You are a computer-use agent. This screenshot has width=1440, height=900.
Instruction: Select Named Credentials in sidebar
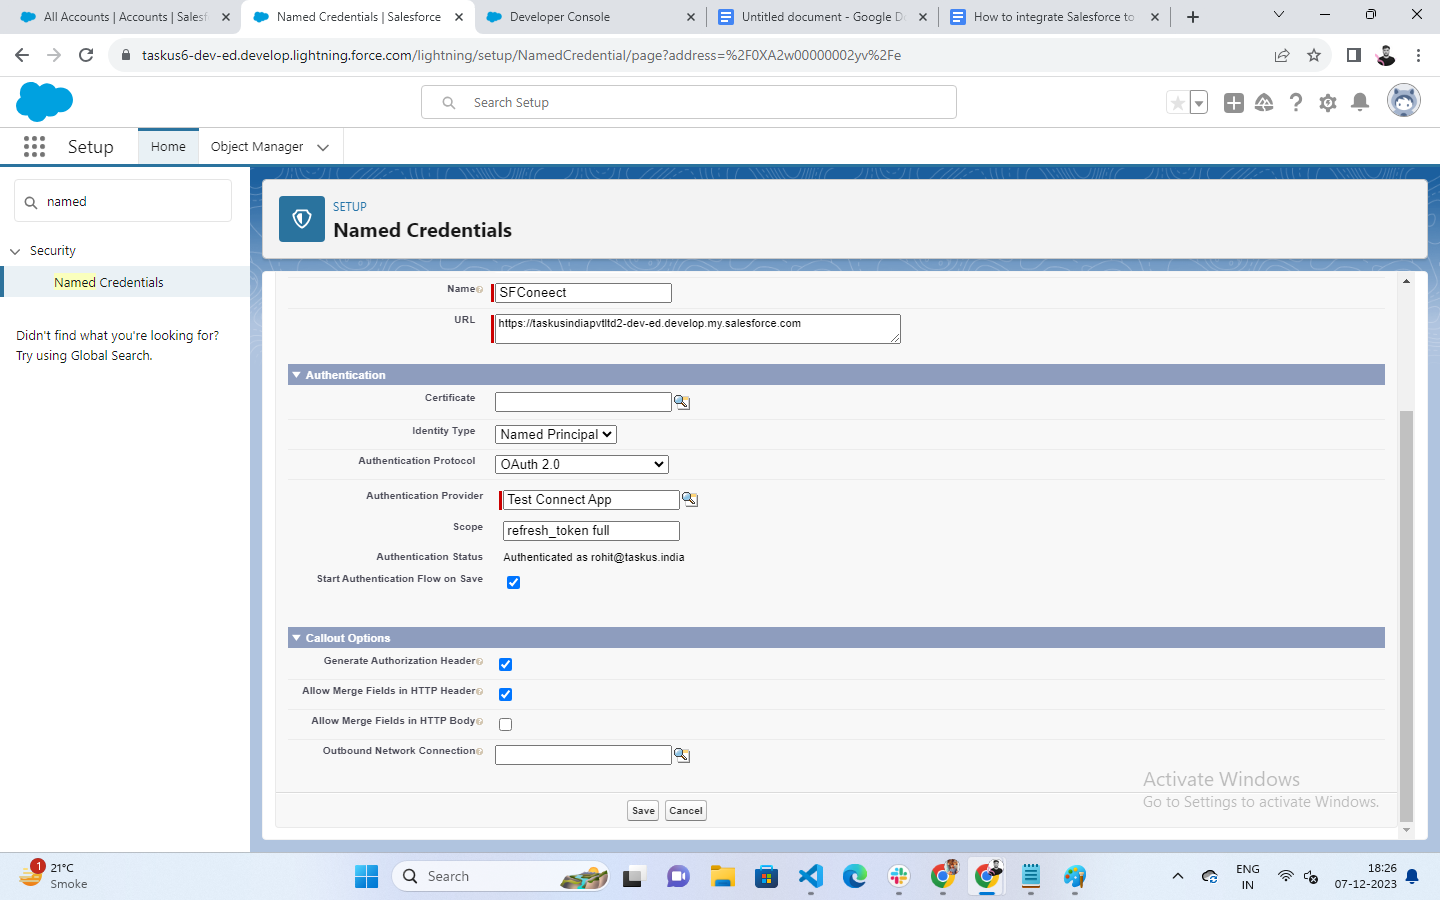pyautogui.click(x=109, y=283)
